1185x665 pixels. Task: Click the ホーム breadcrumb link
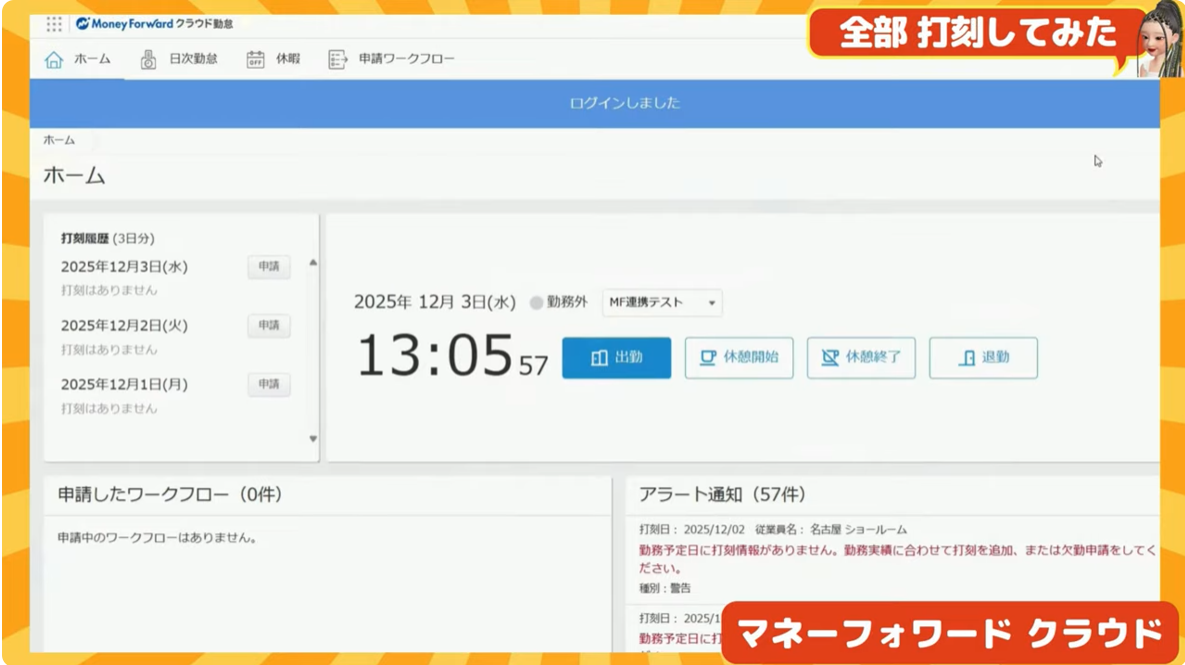tap(59, 141)
